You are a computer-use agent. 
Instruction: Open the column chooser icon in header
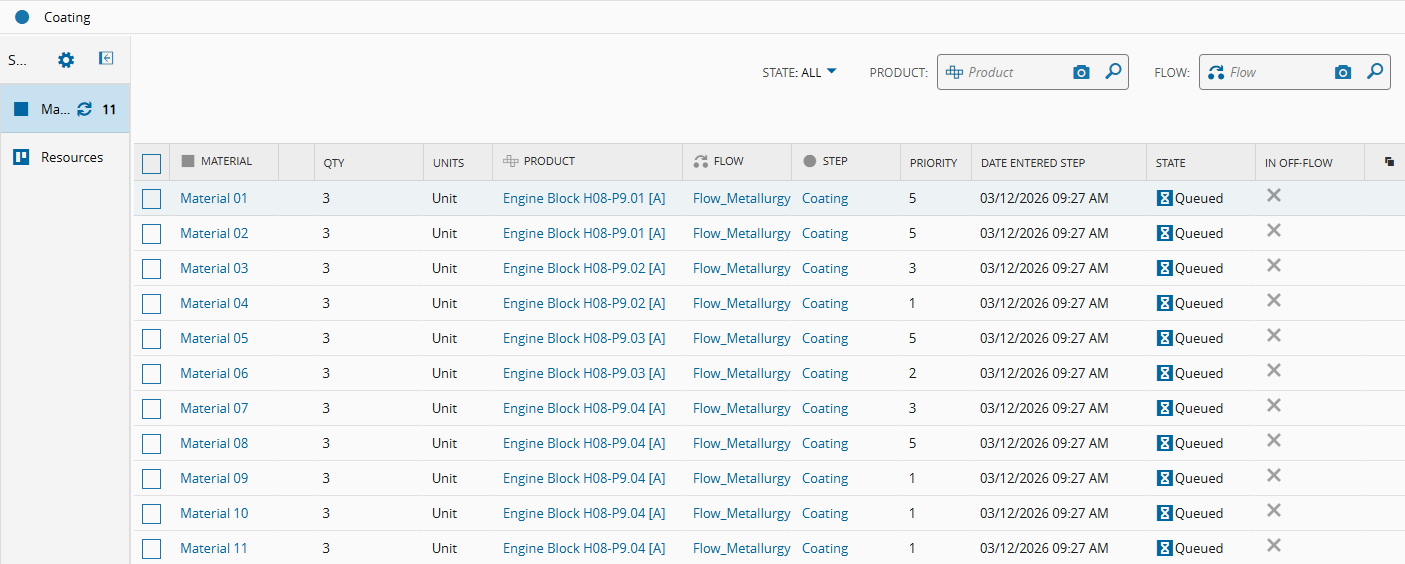(1389, 162)
